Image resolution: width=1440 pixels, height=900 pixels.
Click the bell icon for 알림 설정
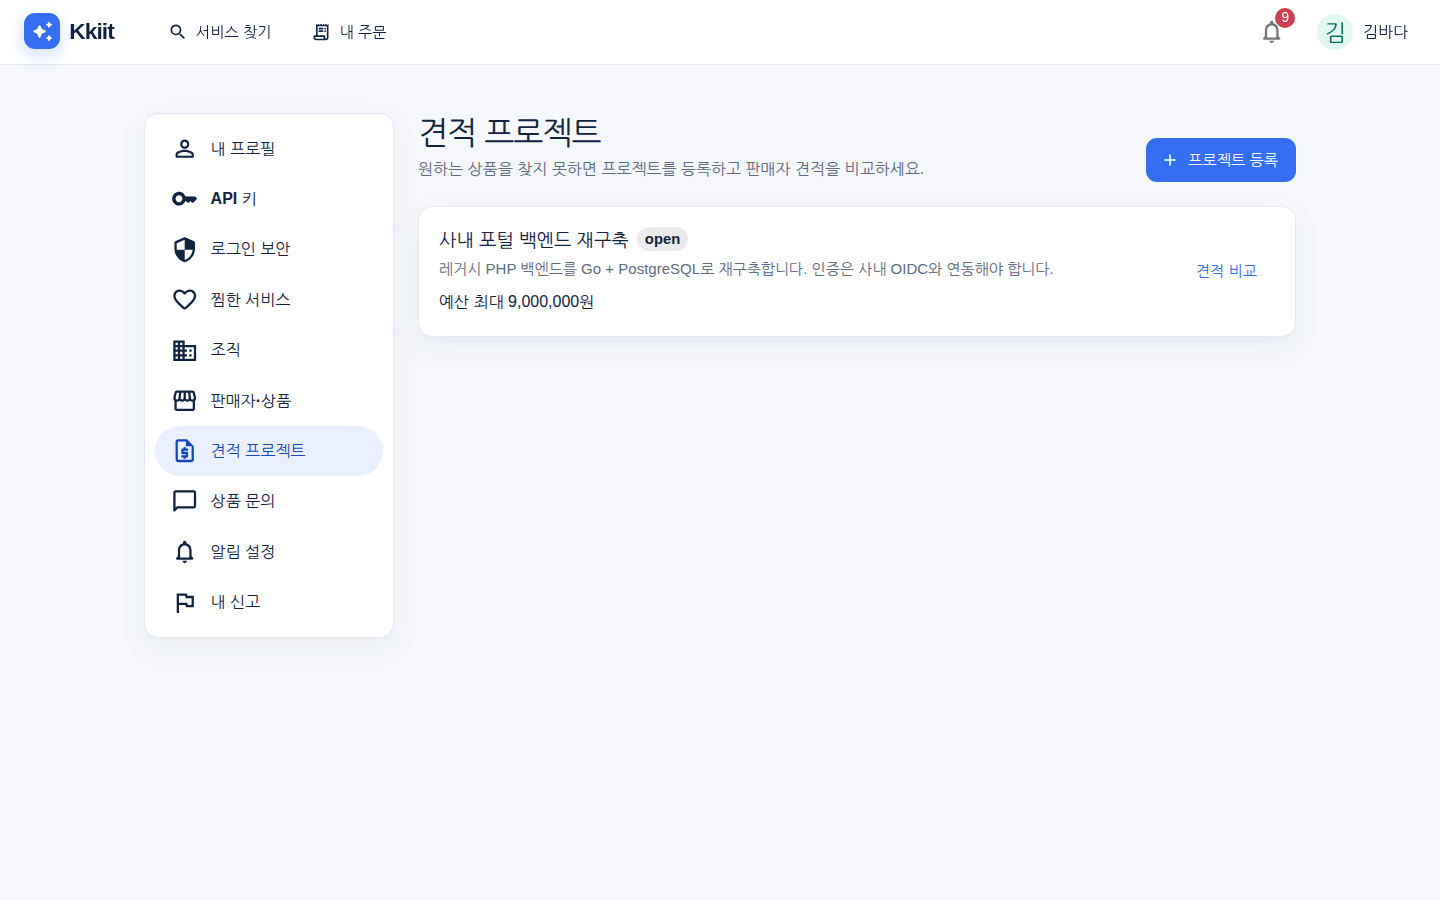pyautogui.click(x=185, y=551)
